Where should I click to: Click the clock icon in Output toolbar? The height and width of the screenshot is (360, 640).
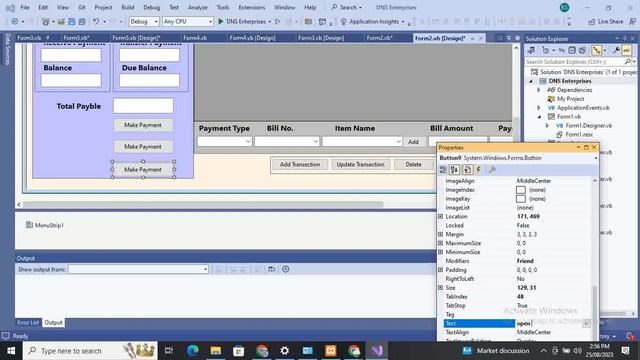tap(286, 269)
